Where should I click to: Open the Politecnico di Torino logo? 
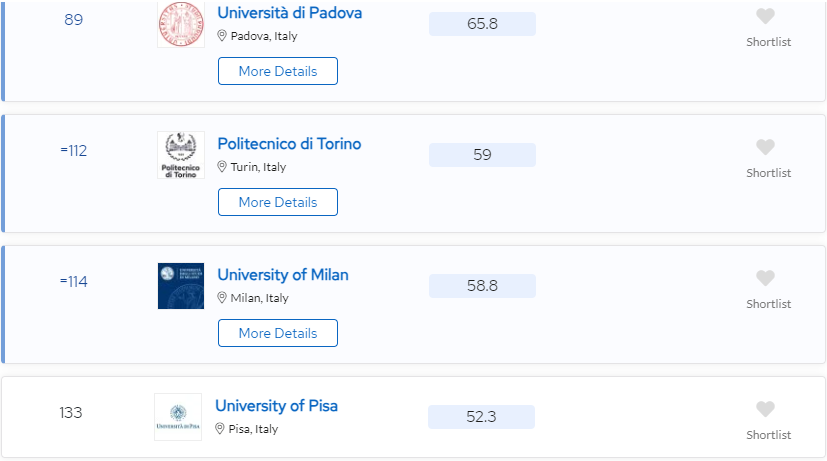pos(181,155)
